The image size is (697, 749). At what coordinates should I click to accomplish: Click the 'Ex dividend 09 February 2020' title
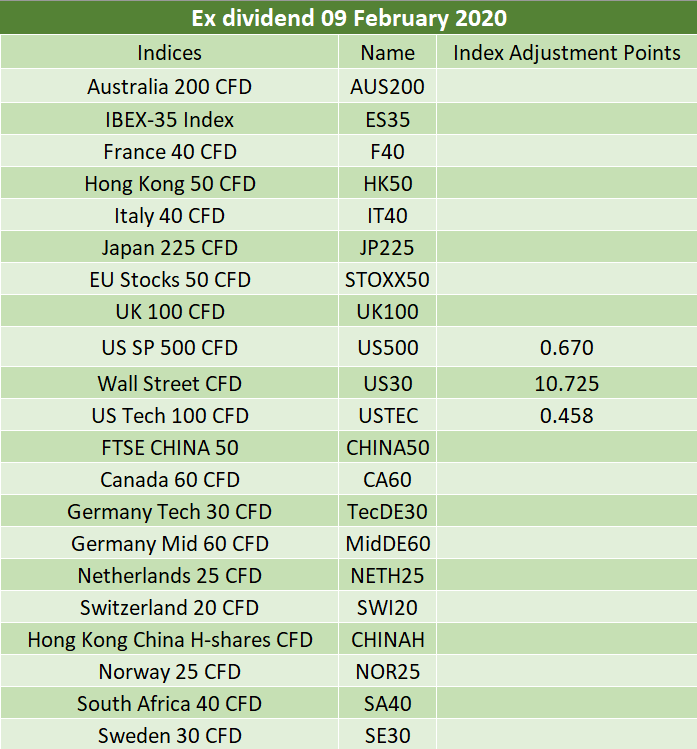click(349, 18)
